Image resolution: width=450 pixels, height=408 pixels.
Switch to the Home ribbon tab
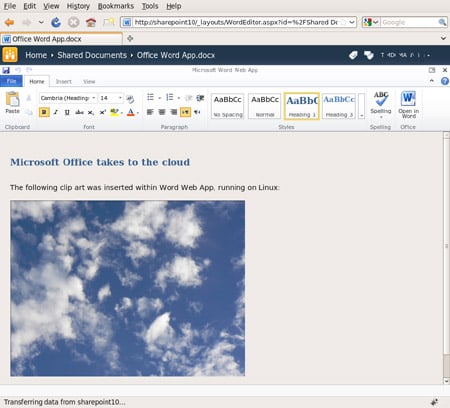tap(37, 81)
